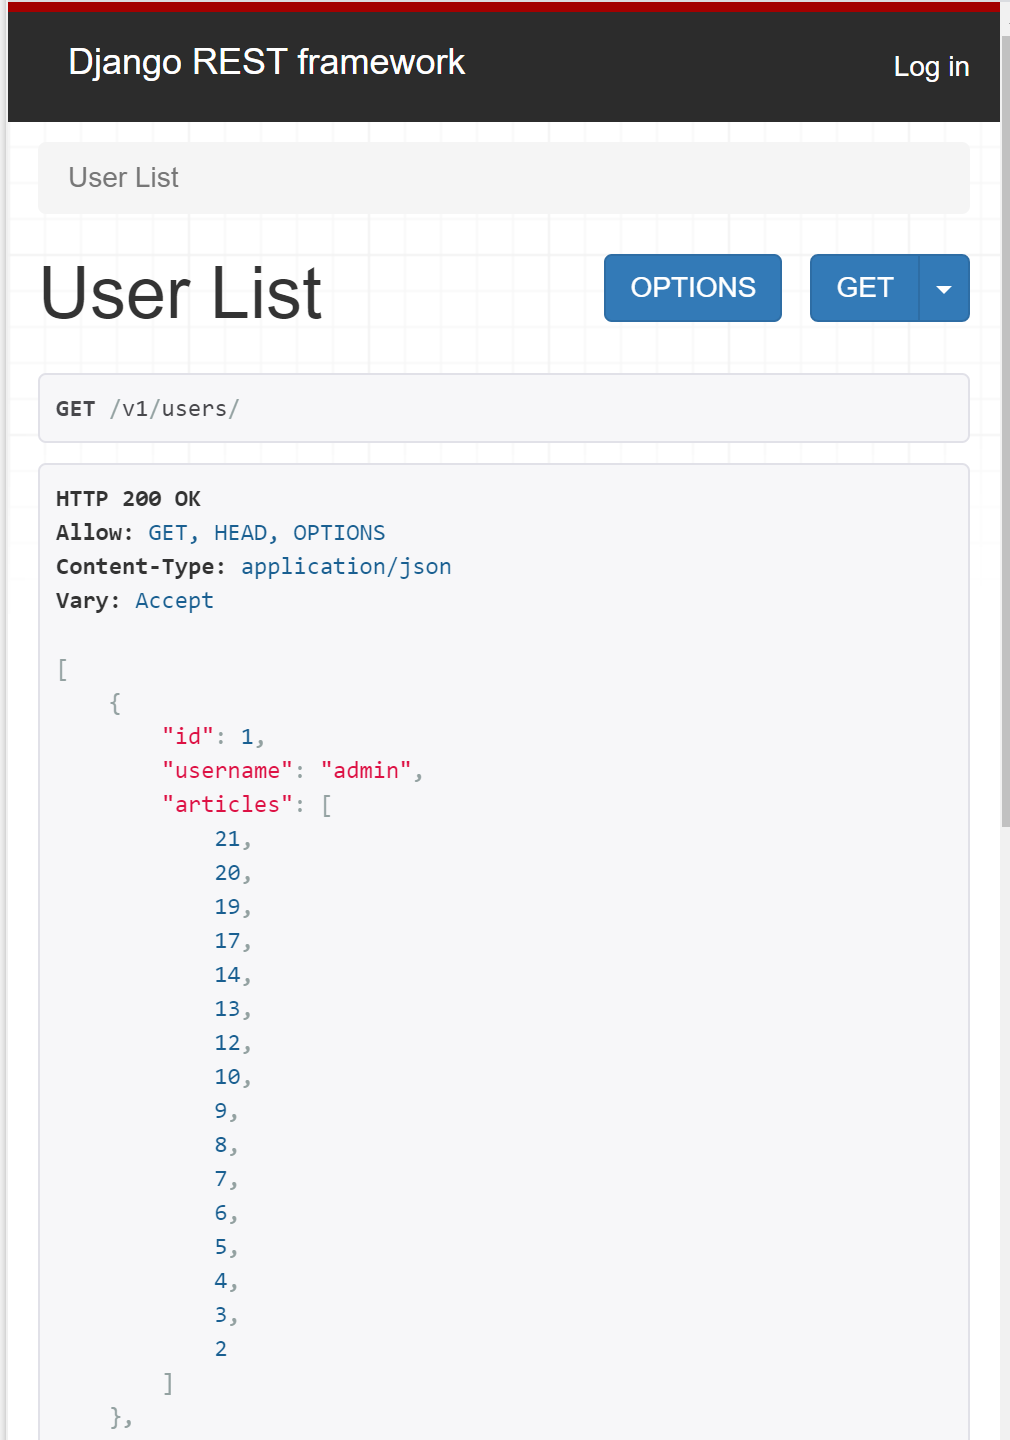Click article number 2 in the list
The image size is (1010, 1440).
(220, 1348)
